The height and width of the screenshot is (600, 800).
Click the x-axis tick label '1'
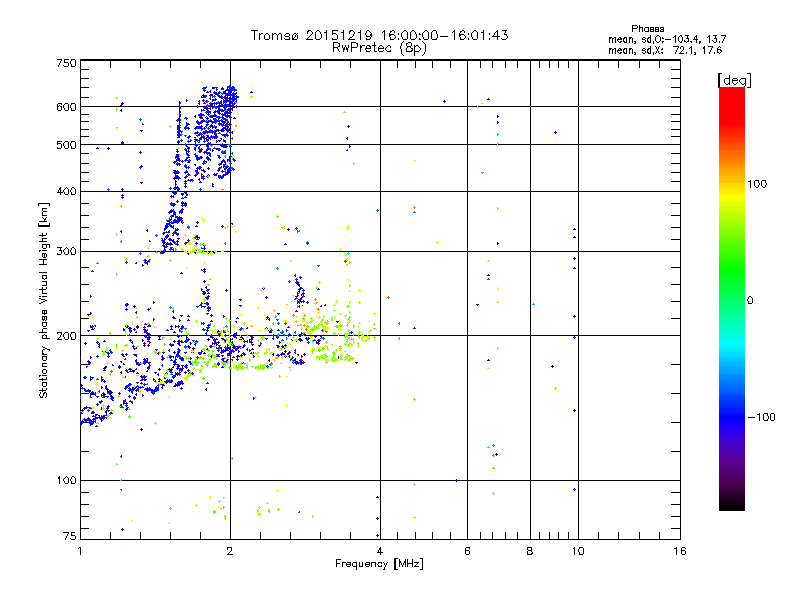(x=80, y=551)
